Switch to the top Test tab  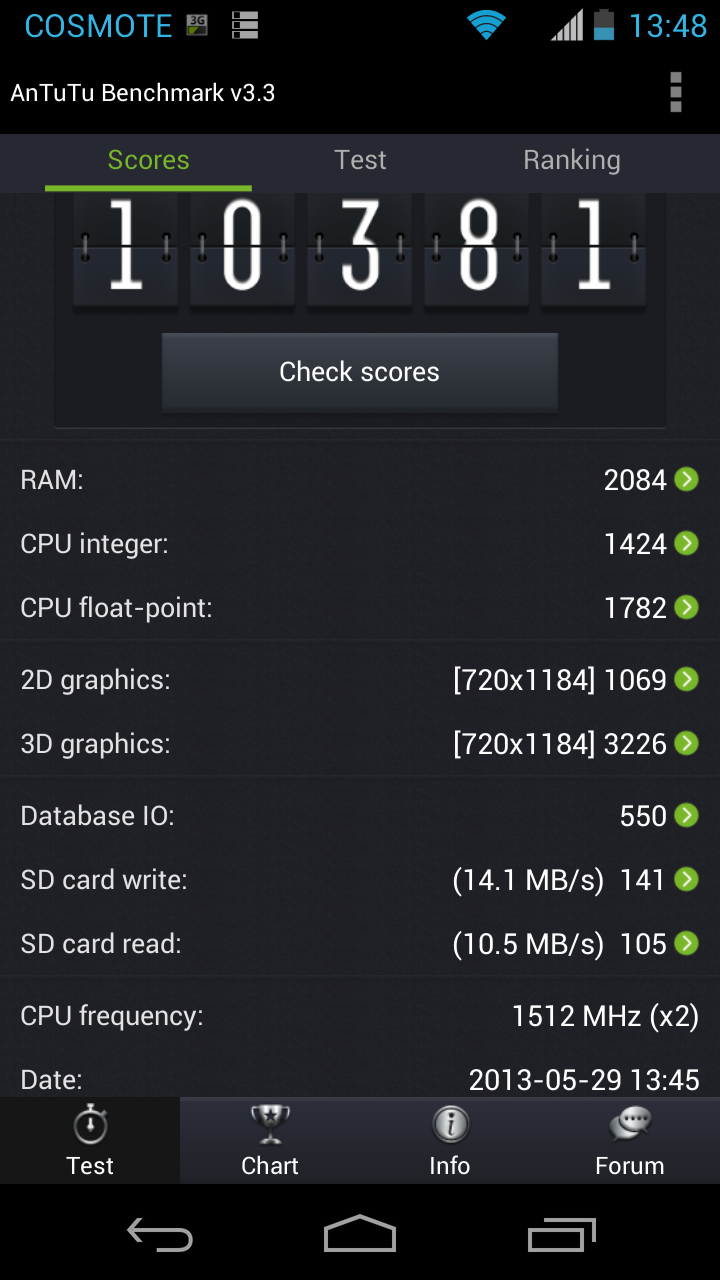pyautogui.click(x=360, y=160)
